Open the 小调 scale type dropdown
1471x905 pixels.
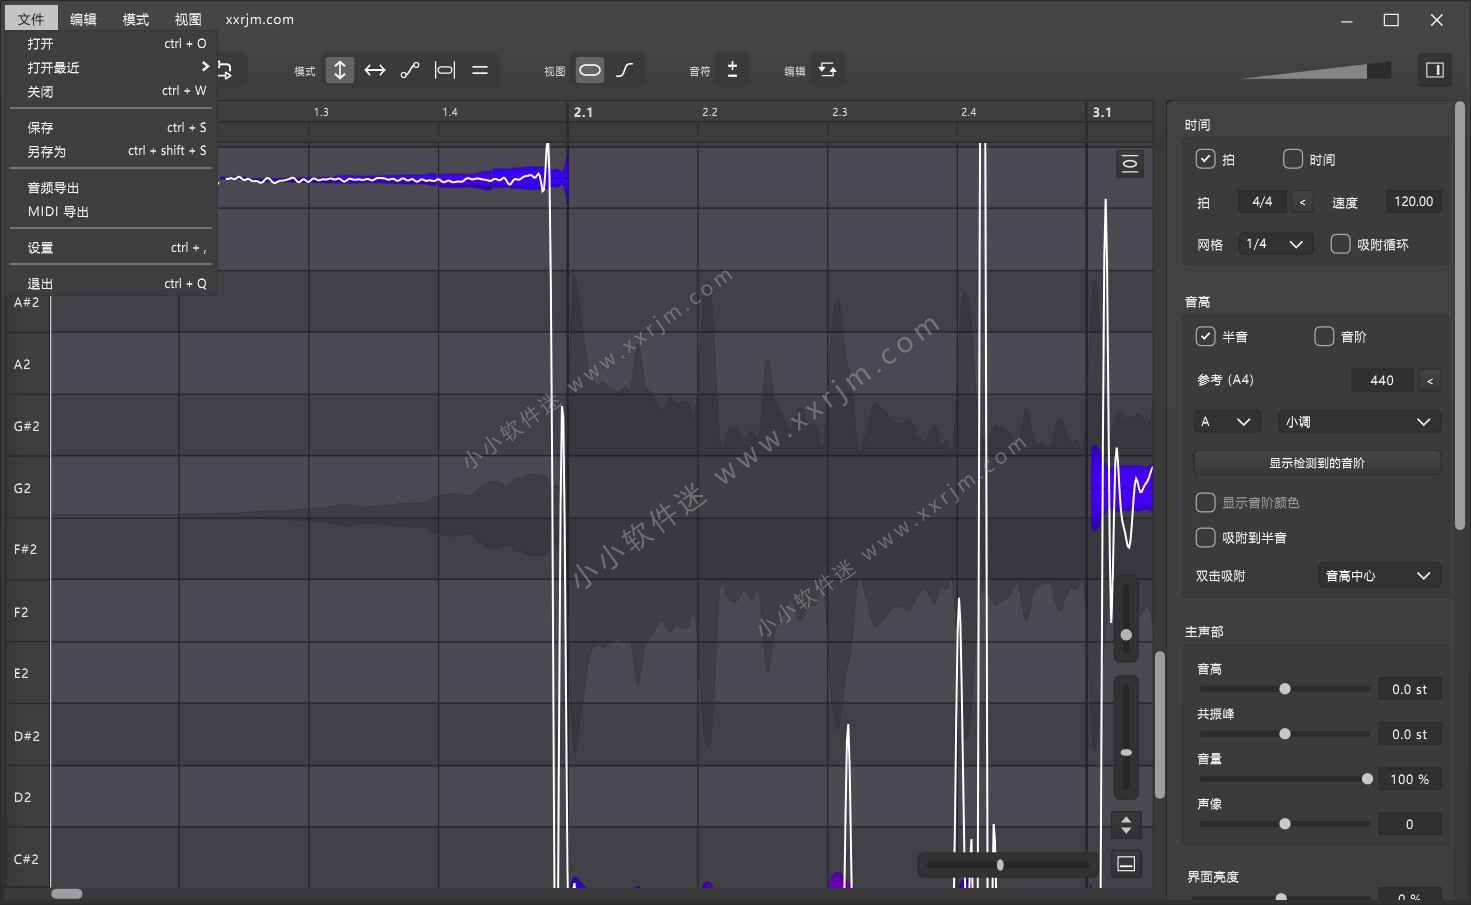(1359, 422)
